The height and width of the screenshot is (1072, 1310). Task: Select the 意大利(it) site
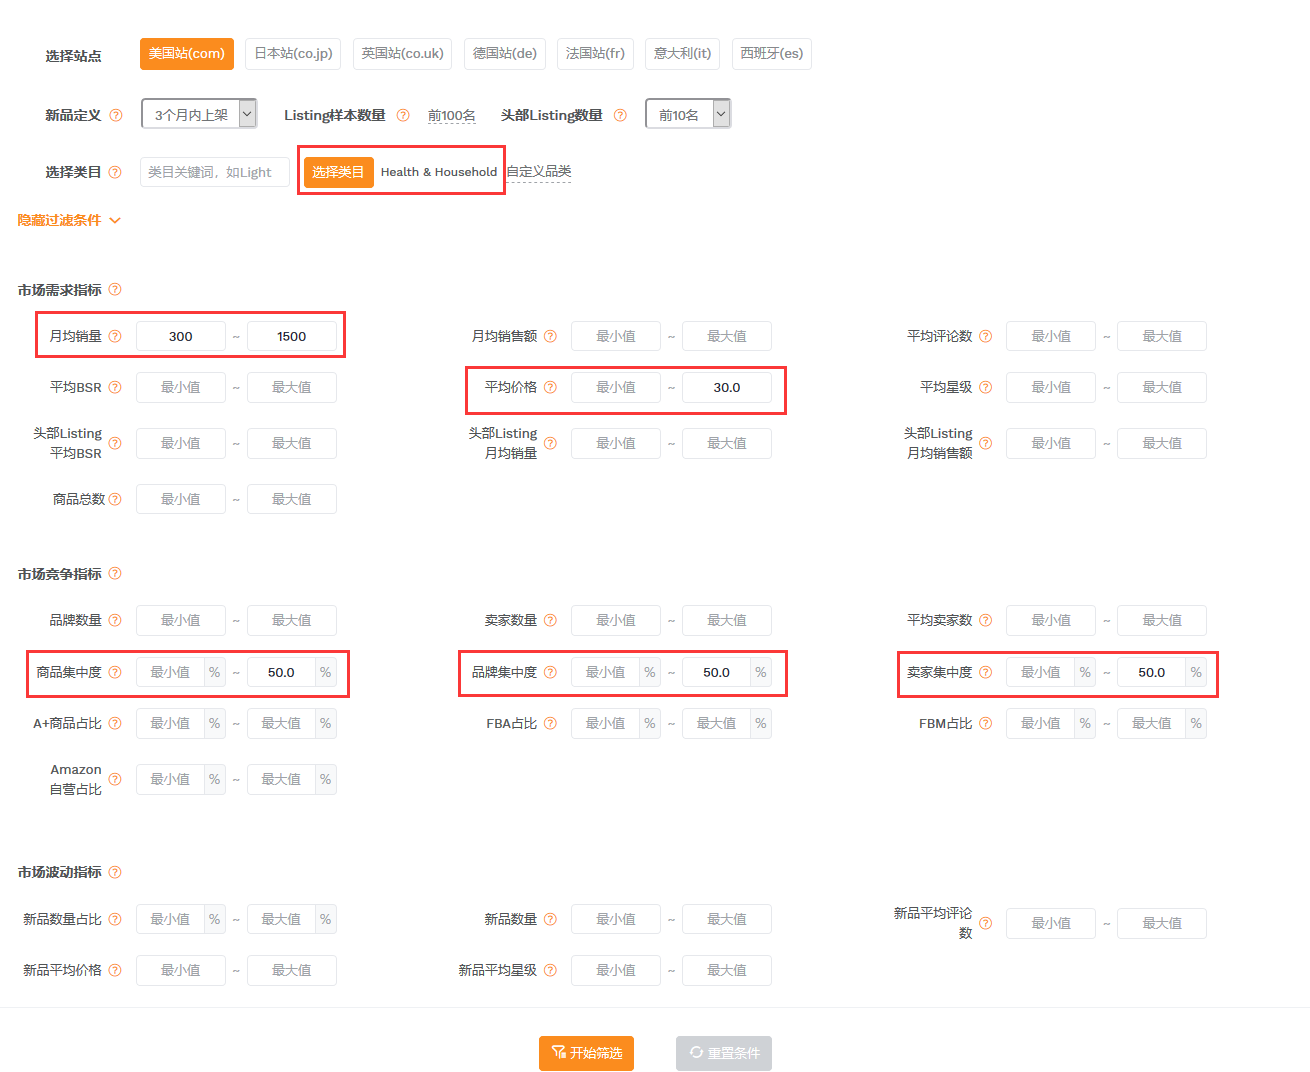(x=682, y=53)
